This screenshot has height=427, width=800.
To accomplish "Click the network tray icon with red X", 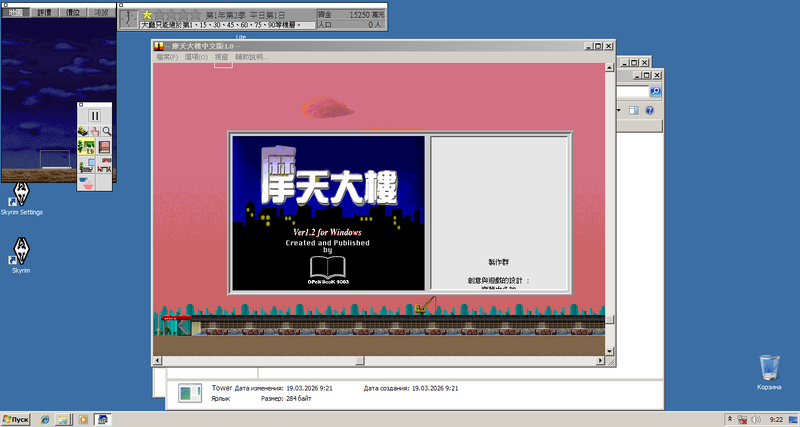I will point(742,419).
